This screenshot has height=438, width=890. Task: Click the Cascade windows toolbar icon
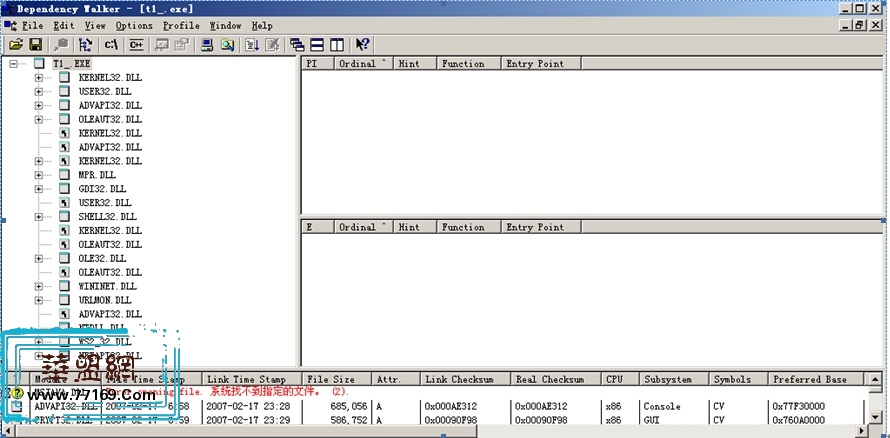(297, 44)
